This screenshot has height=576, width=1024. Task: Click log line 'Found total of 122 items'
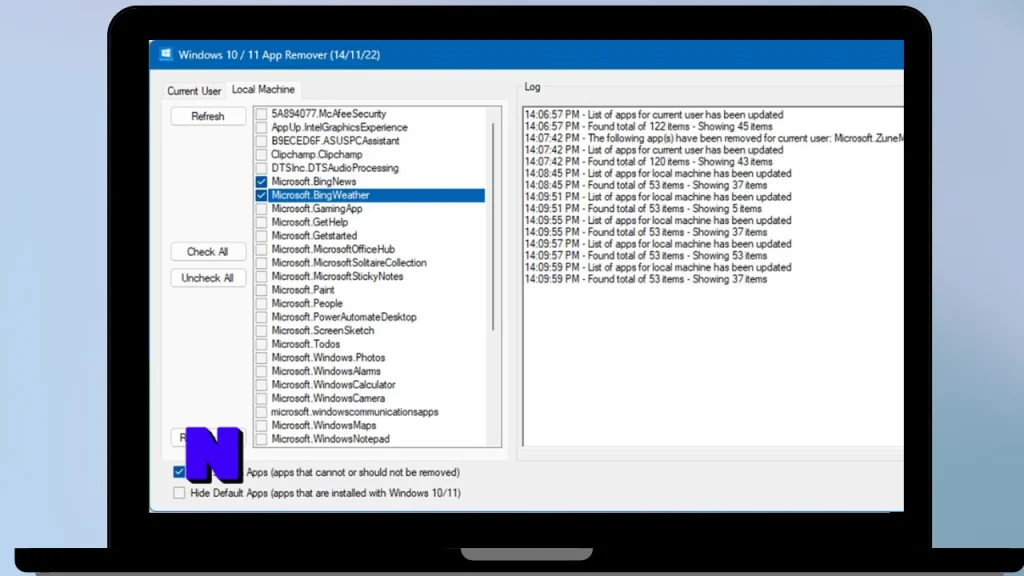648,127
